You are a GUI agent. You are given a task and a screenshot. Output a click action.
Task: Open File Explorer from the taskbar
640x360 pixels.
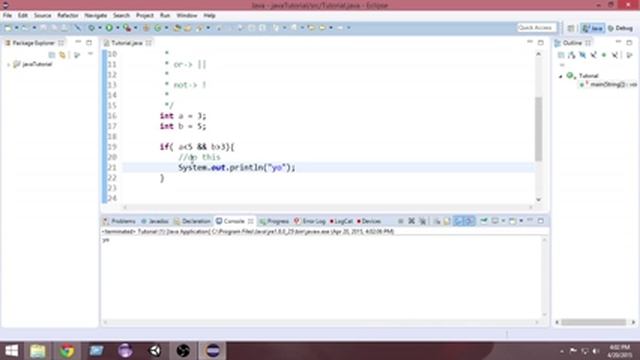tap(38, 351)
